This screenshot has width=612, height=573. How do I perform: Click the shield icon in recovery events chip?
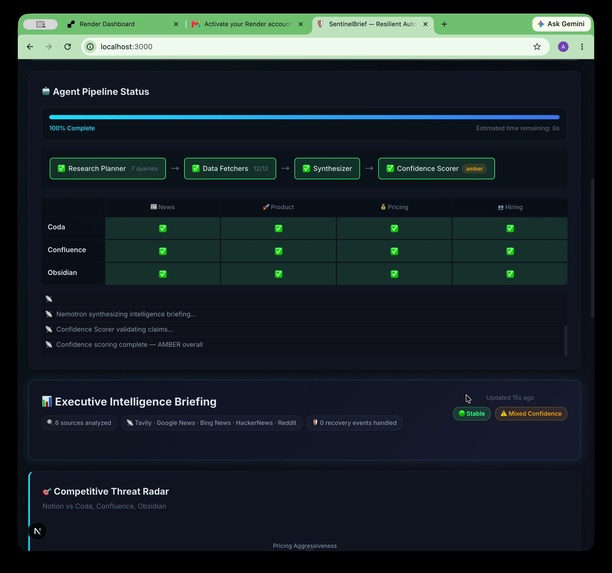(x=315, y=422)
